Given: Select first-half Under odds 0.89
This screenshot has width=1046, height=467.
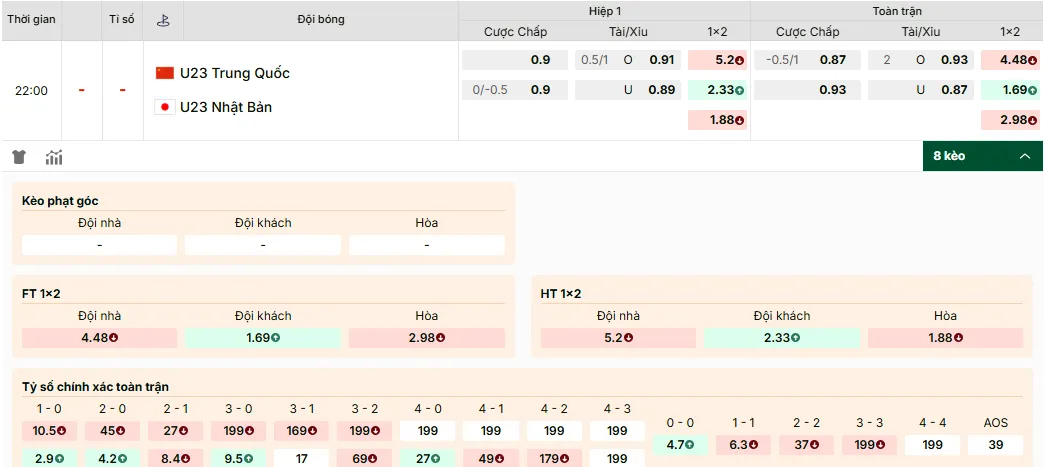Looking at the screenshot, I should (661, 90).
